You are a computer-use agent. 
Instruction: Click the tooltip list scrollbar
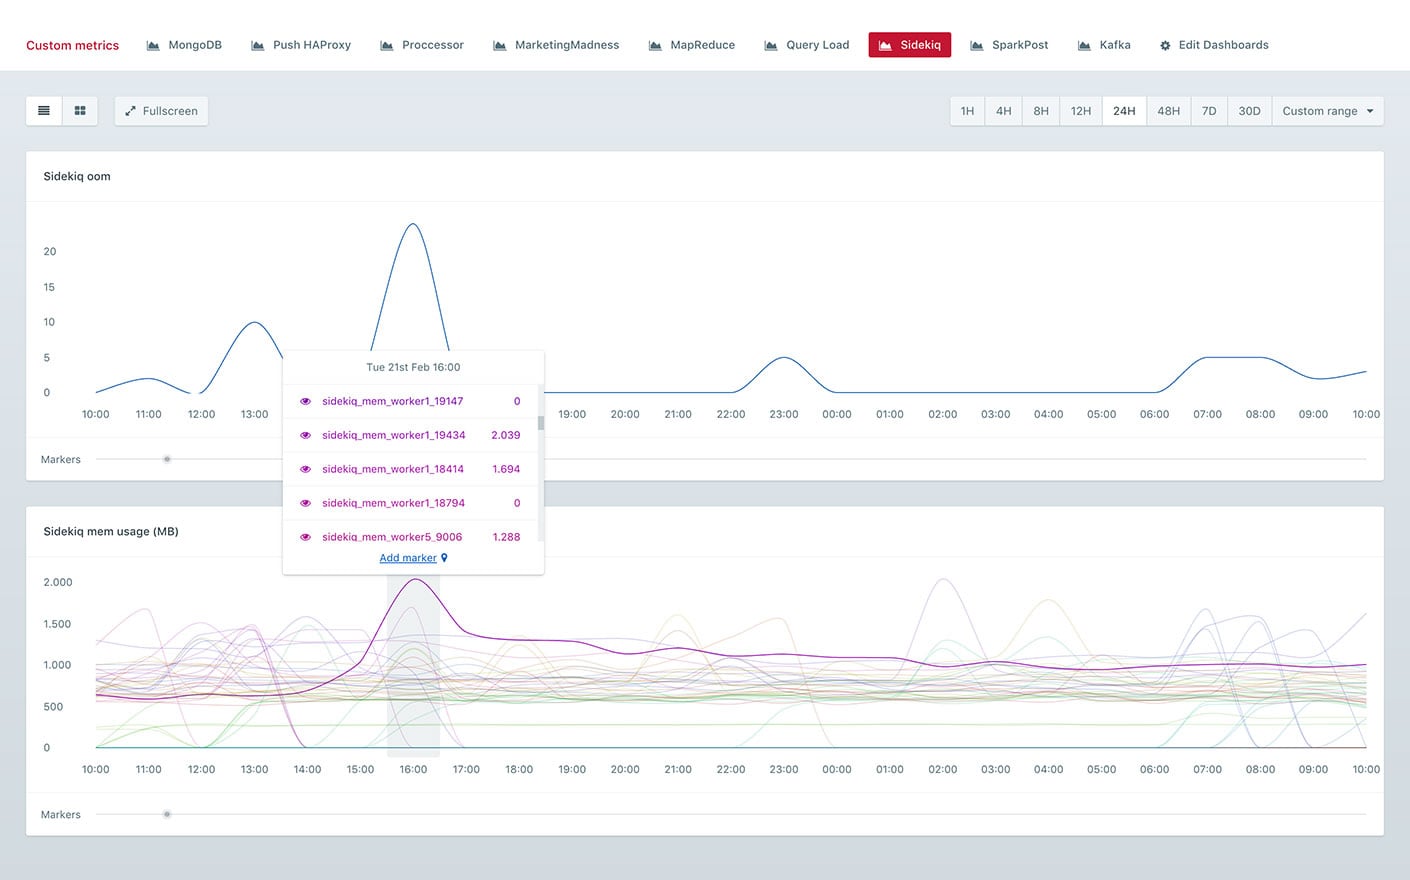point(541,423)
